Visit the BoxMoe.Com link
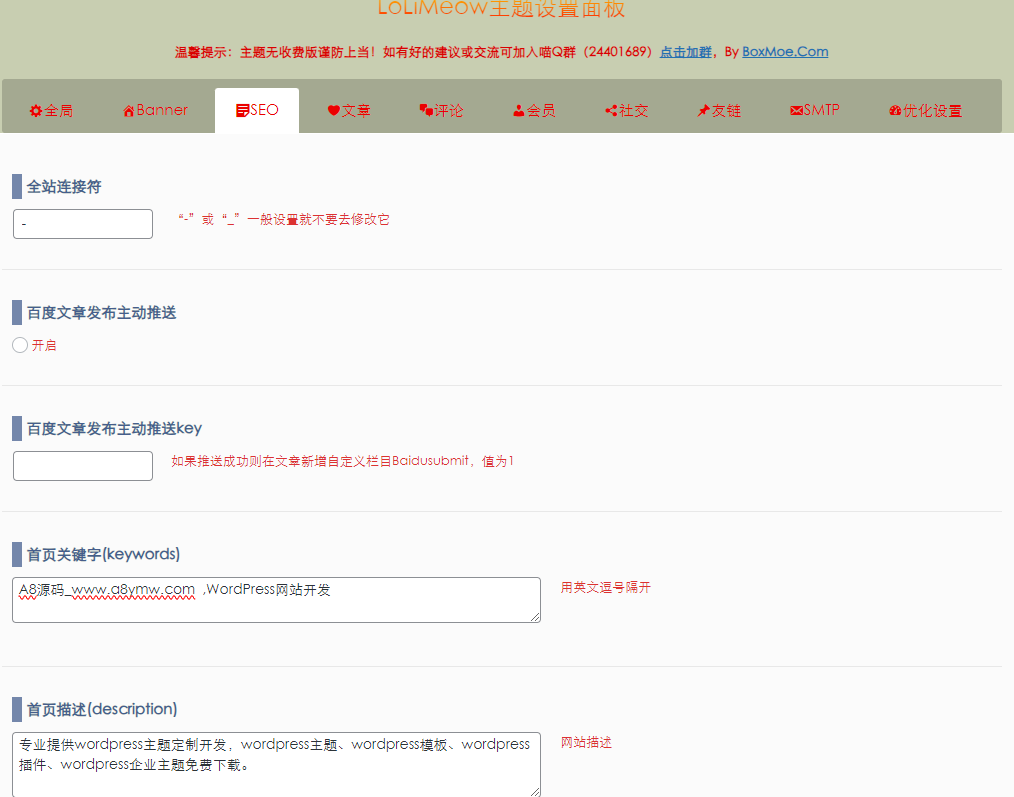This screenshot has width=1014, height=797. click(x=785, y=52)
